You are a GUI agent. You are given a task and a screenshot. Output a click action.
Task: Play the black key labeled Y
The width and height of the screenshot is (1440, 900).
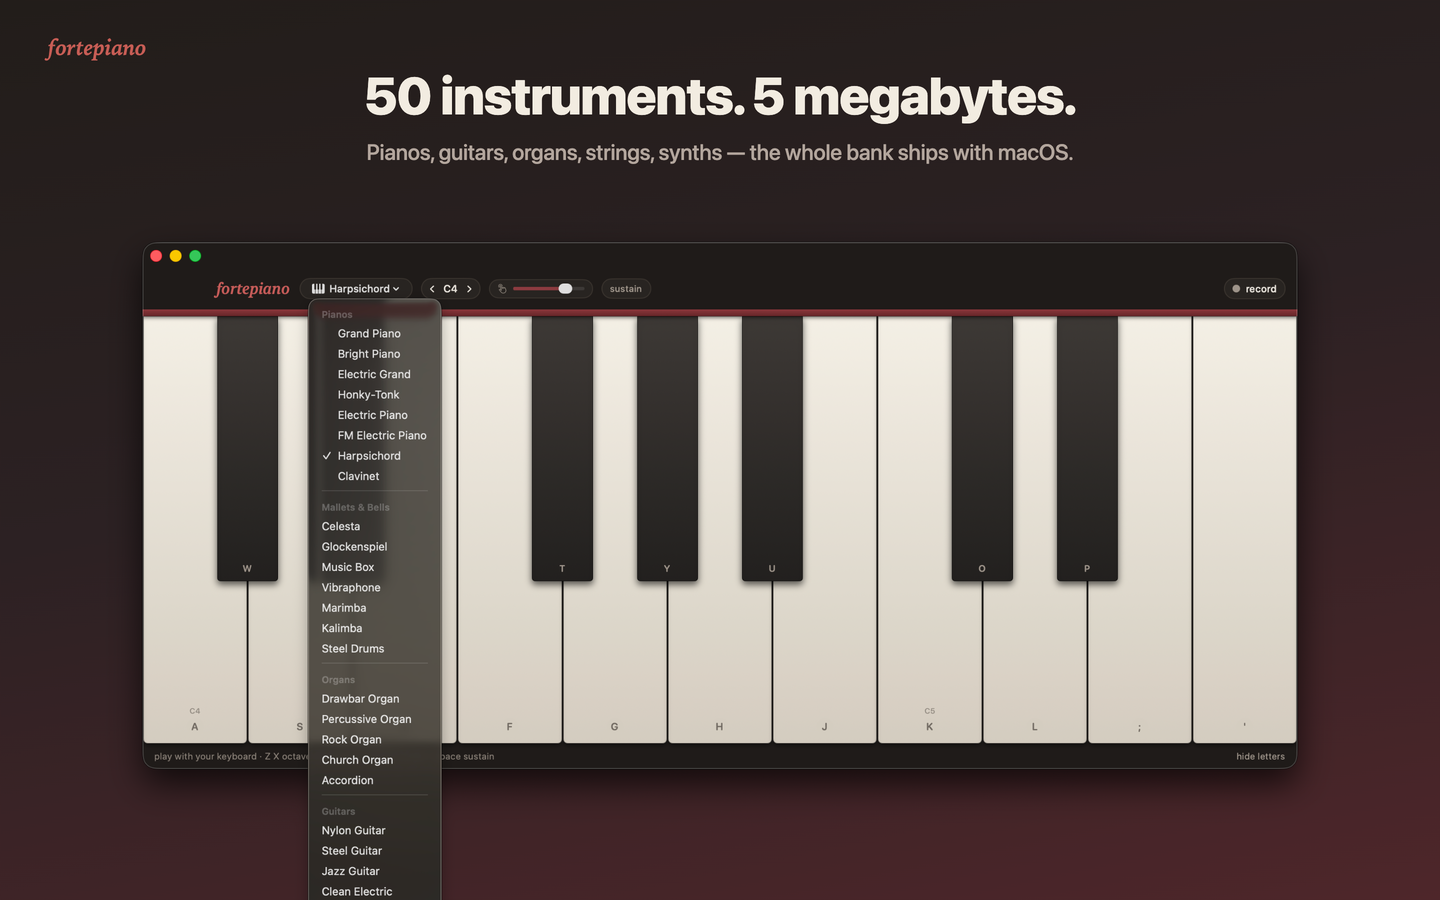coord(667,448)
